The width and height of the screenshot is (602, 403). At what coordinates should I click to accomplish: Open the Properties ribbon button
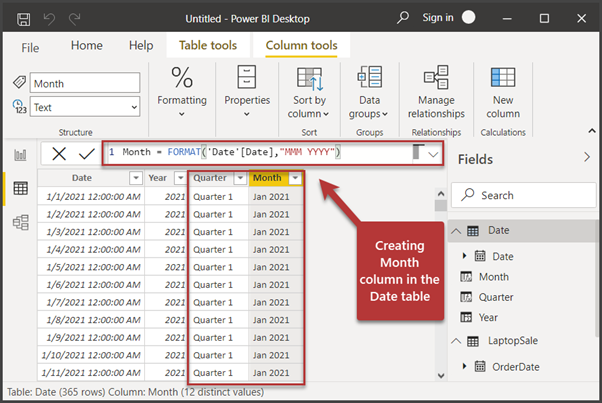click(247, 91)
